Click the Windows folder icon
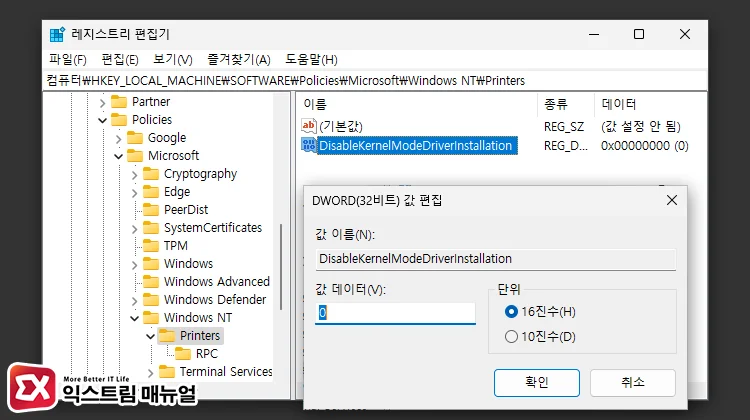750x420 pixels. tap(151, 264)
